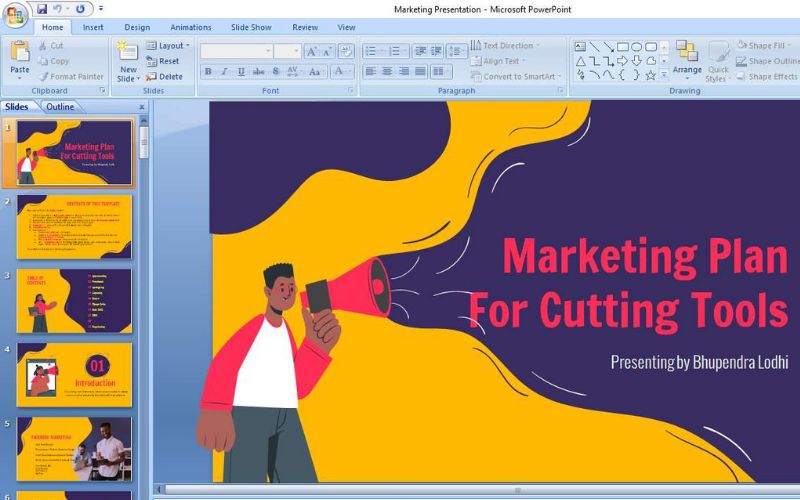Open the font size combo box
The image size is (800, 500).
pos(287,51)
